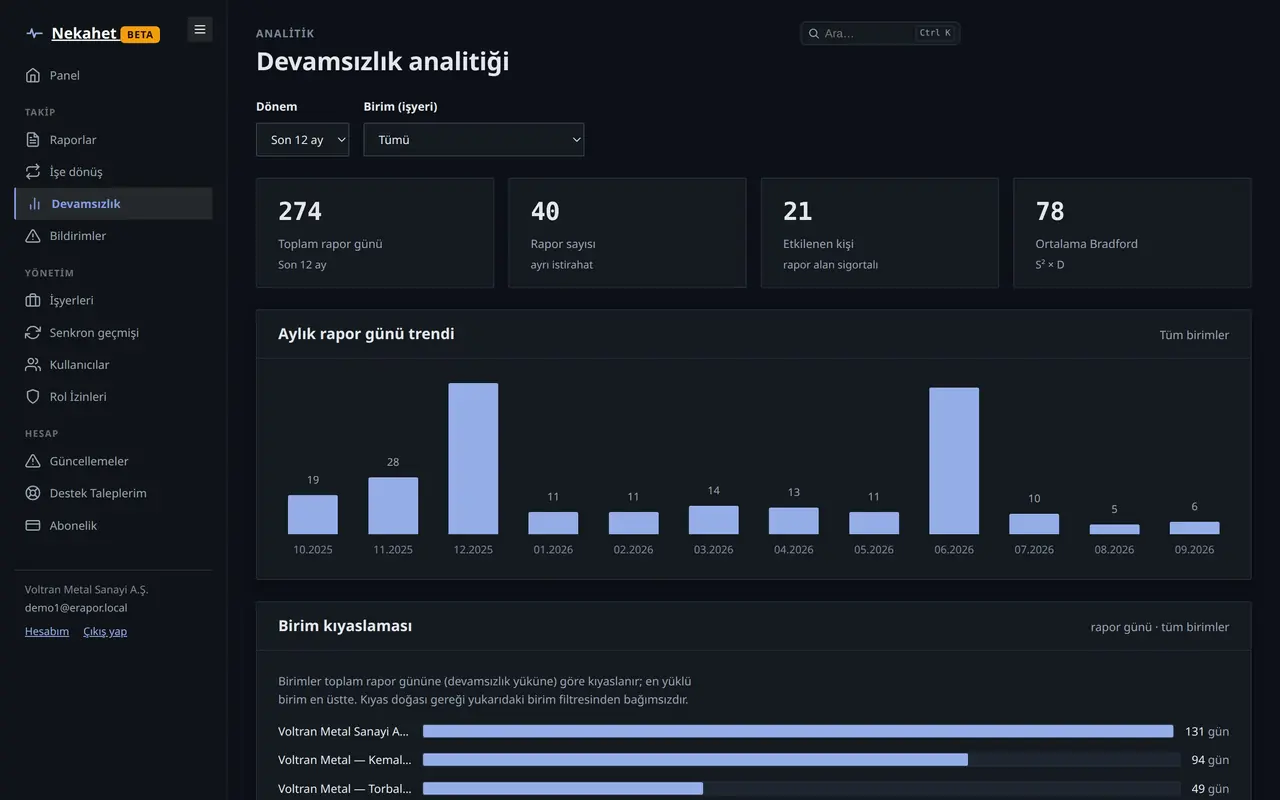Click the İşyerleri briefcase icon
The width and height of the screenshot is (1280, 800).
33,300
